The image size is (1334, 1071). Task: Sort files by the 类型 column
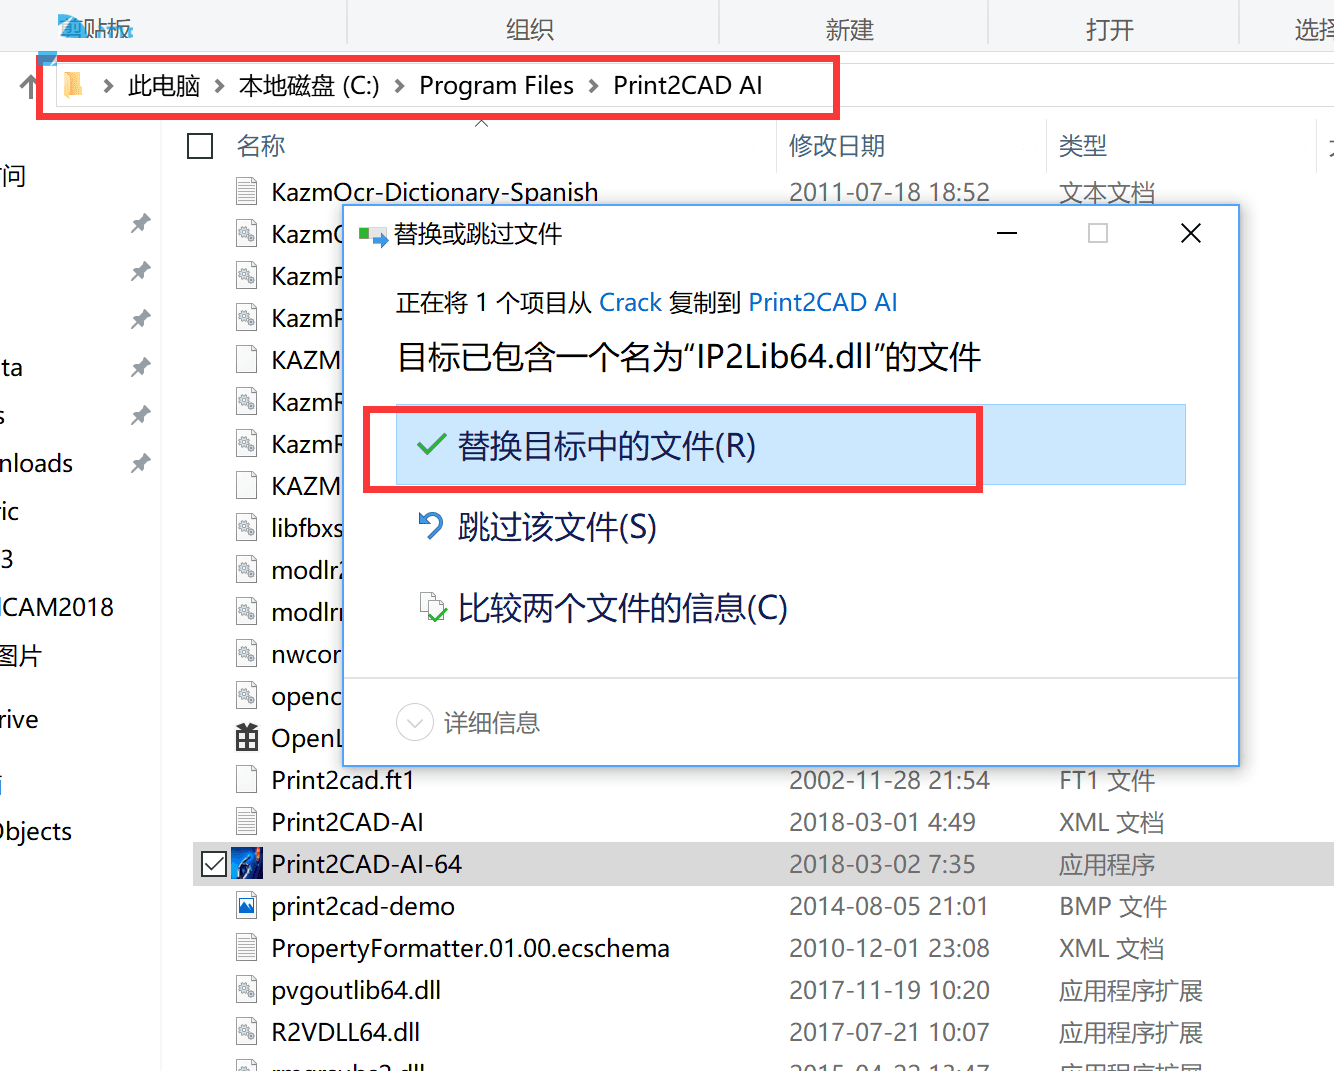[1083, 146]
